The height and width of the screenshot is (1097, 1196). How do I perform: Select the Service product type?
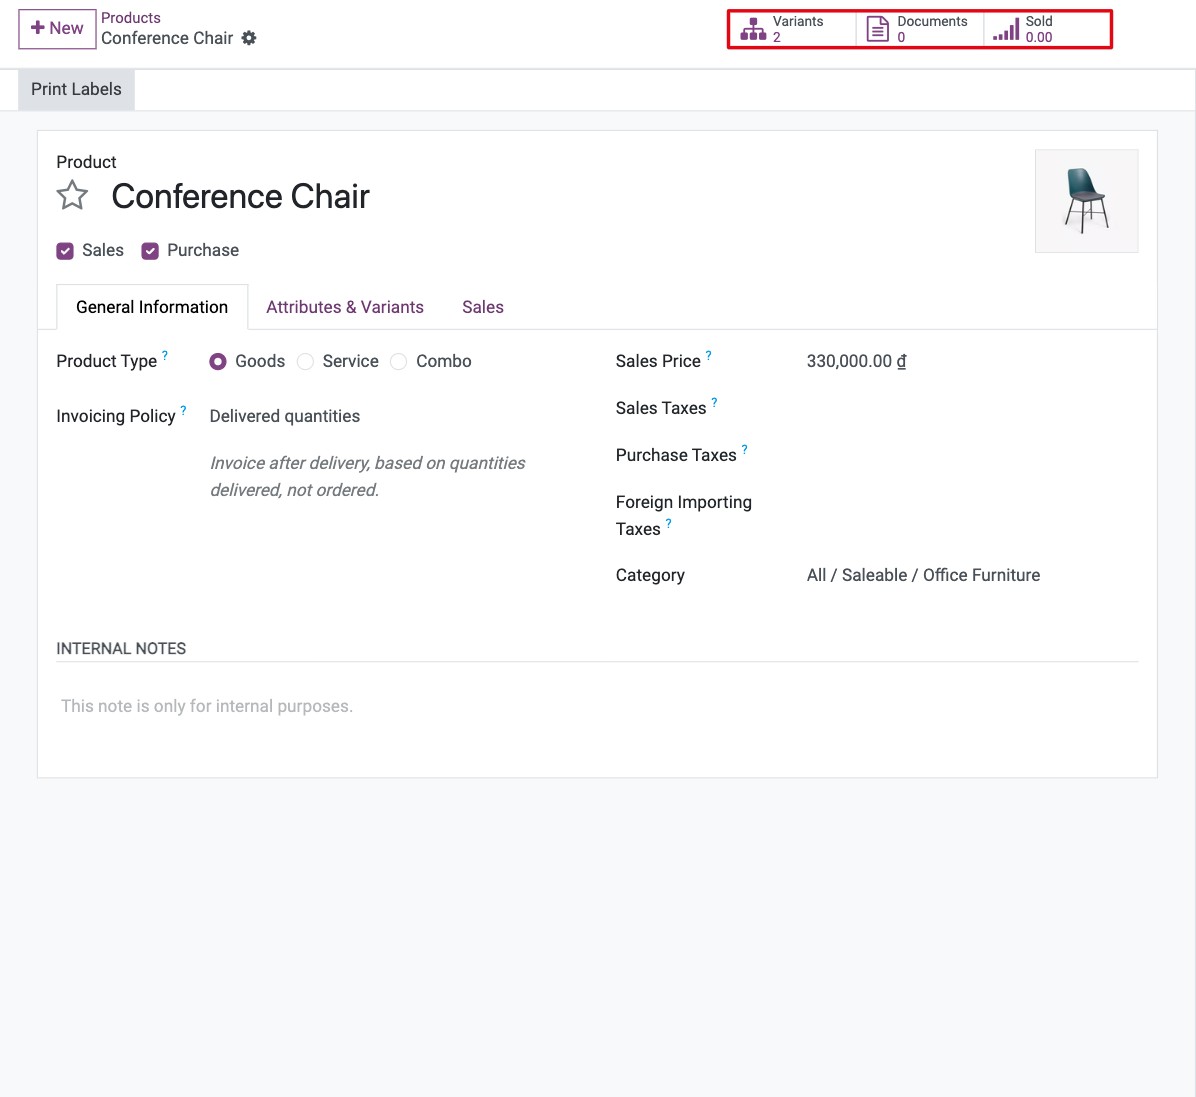tap(306, 362)
